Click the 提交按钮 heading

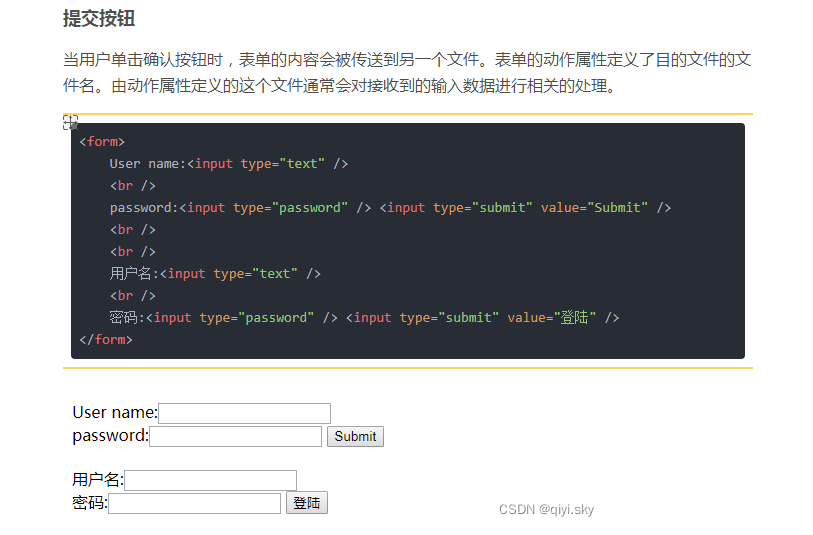tap(99, 19)
